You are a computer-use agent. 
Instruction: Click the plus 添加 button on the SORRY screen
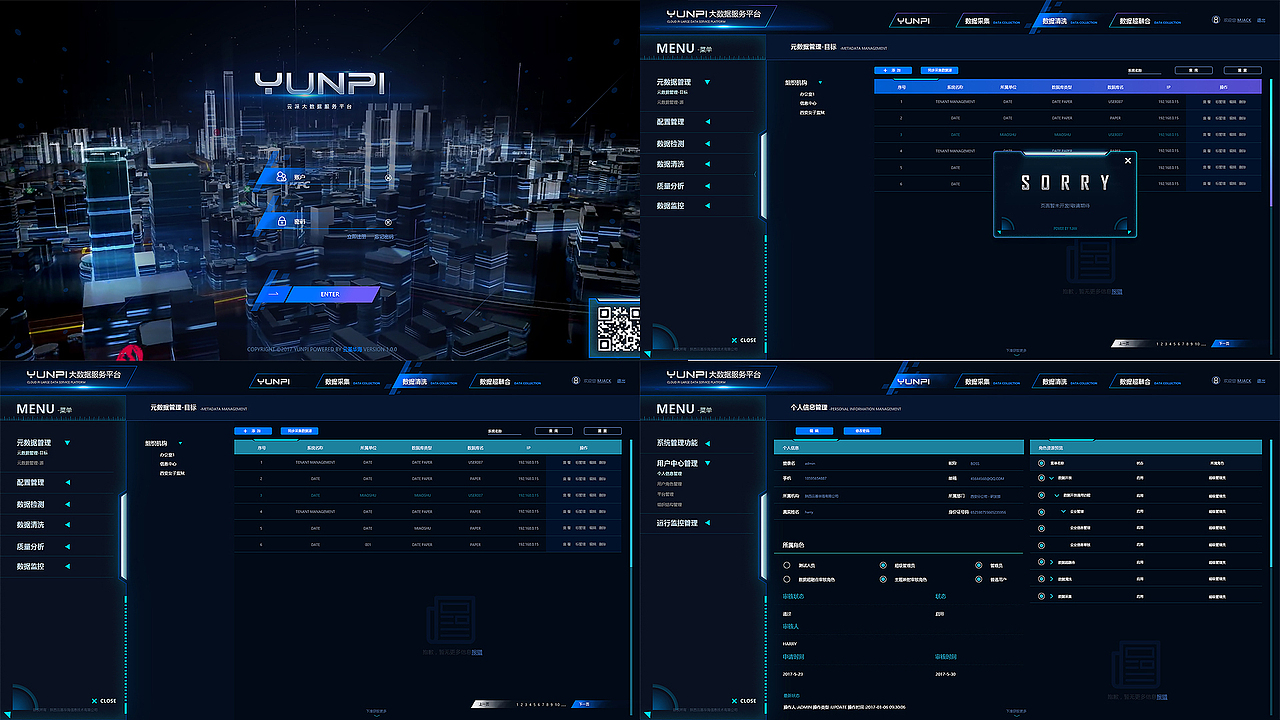coord(893,71)
